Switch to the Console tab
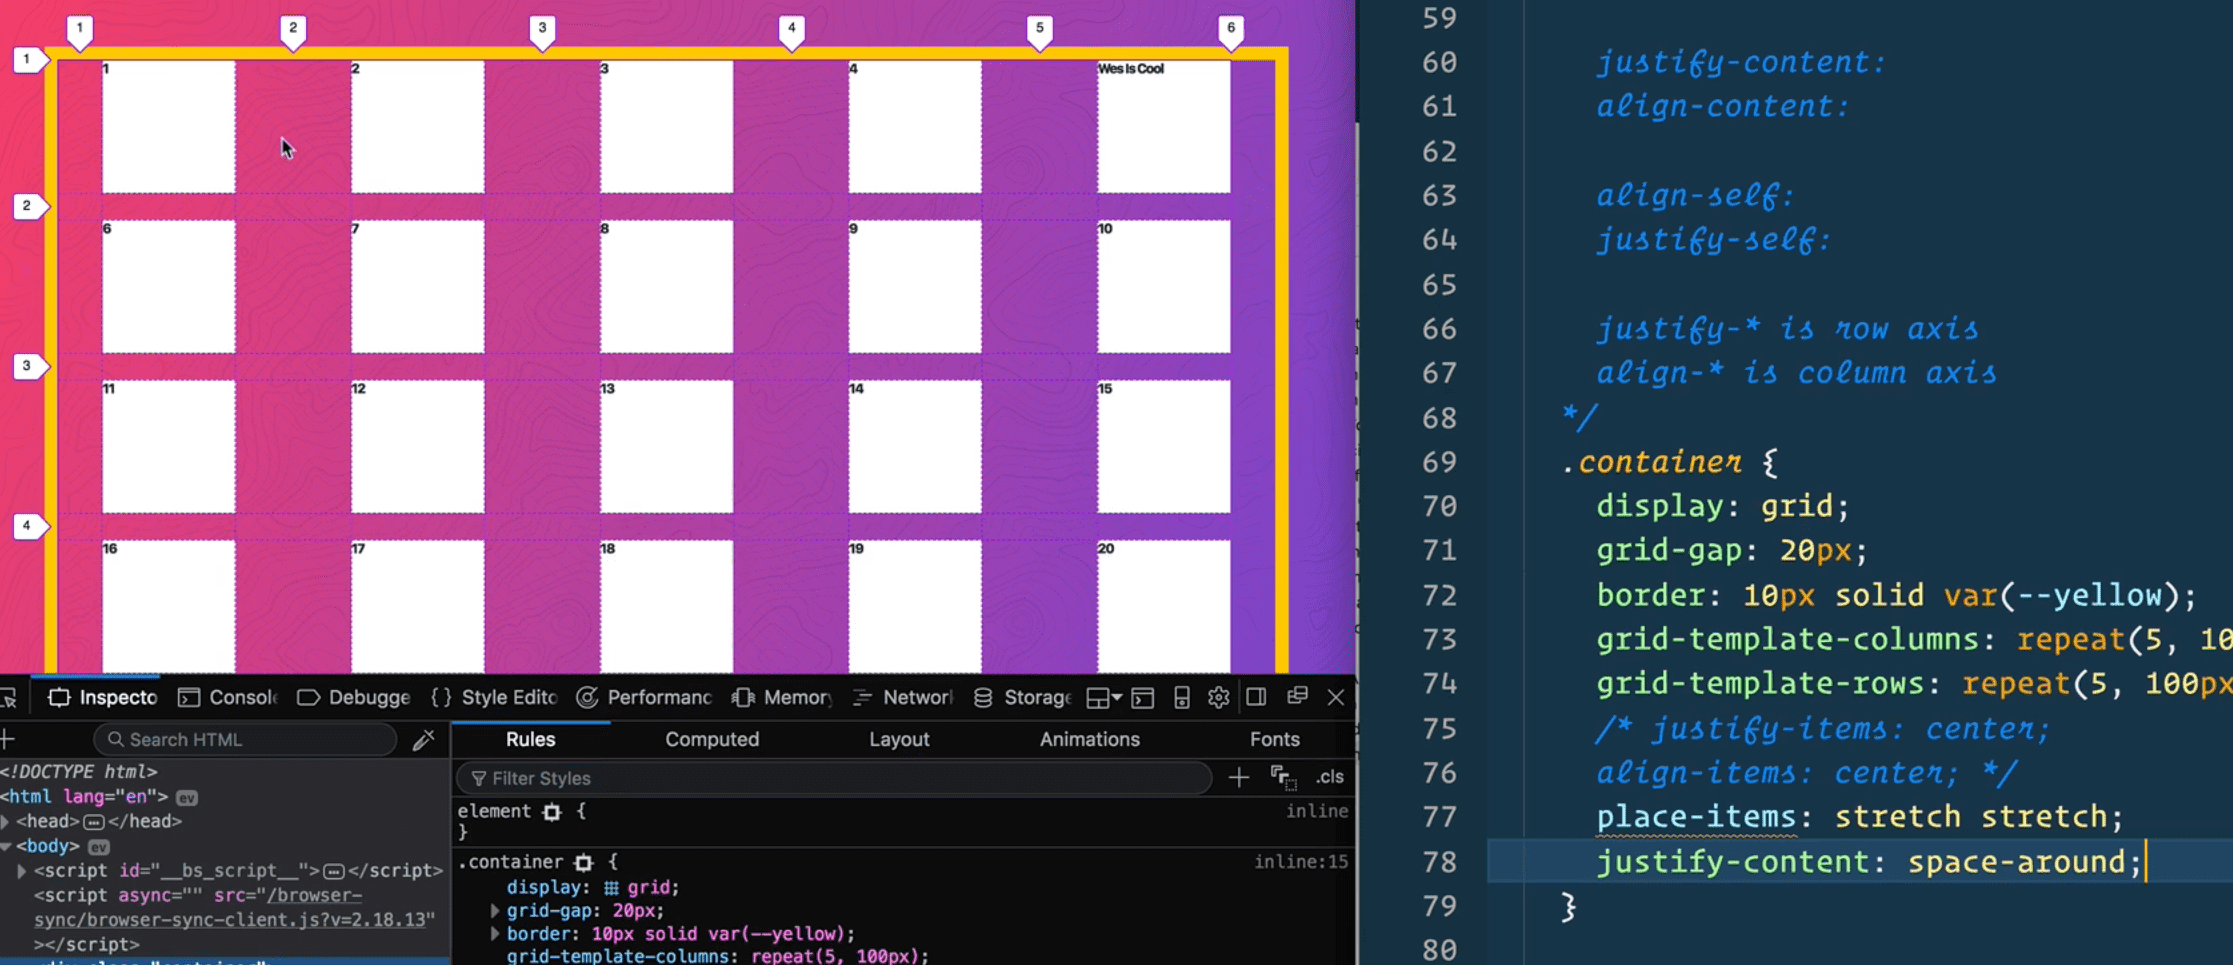 228,698
